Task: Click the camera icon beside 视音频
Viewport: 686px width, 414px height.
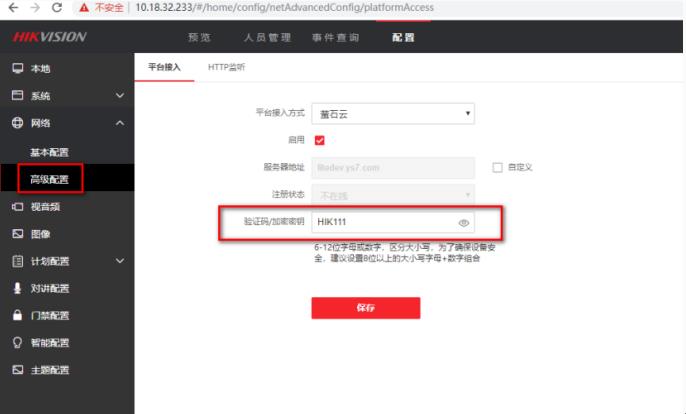Action: click(18, 207)
